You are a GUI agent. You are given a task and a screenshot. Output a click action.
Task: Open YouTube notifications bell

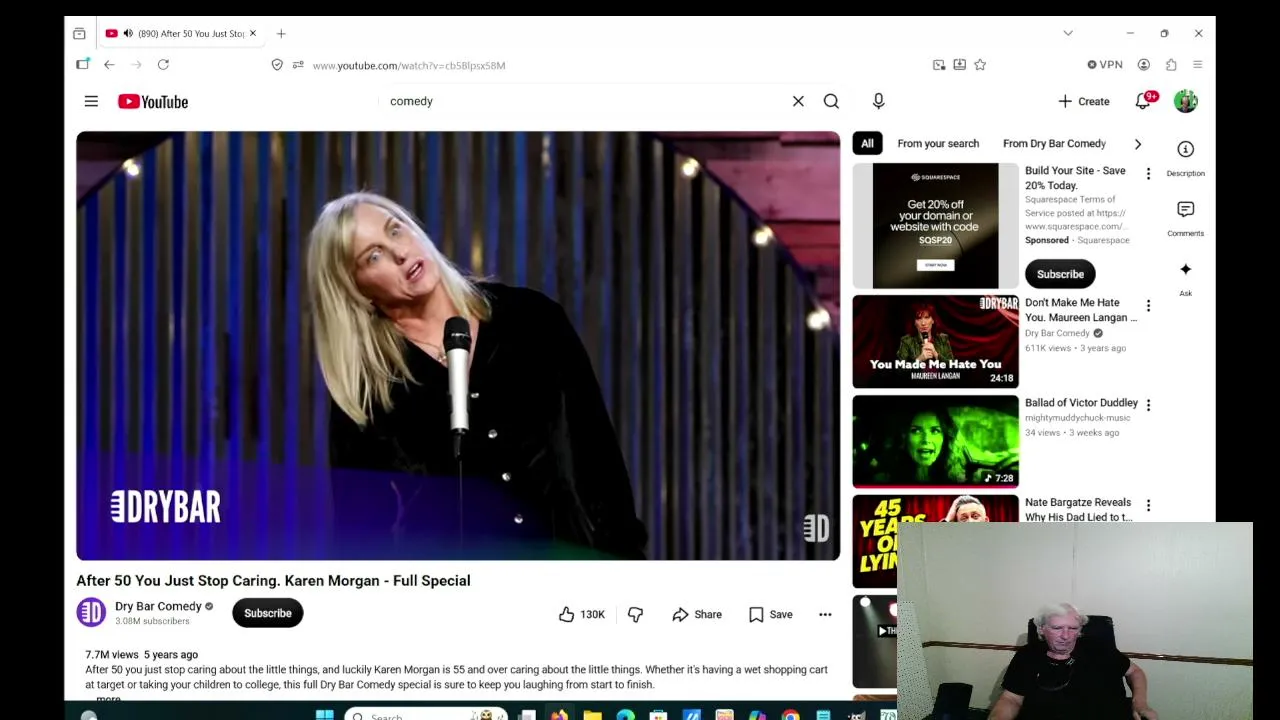pos(1143,101)
